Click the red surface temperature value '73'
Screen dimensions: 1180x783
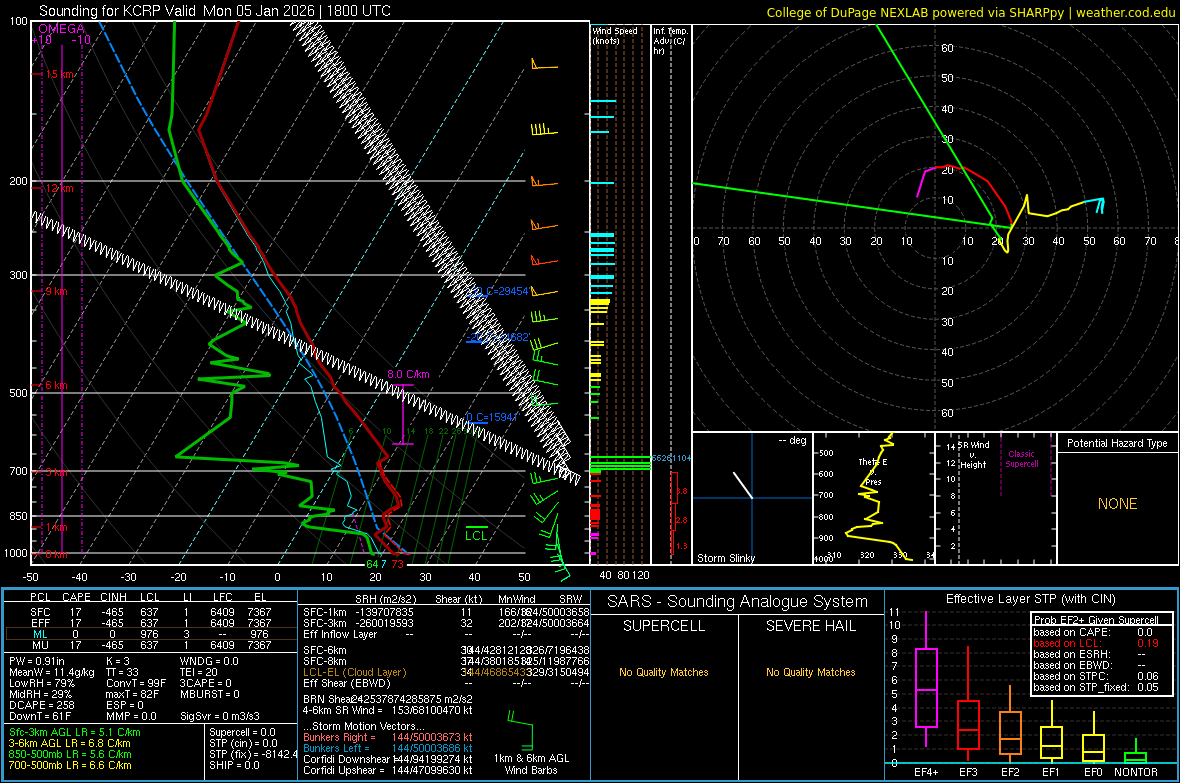397,564
